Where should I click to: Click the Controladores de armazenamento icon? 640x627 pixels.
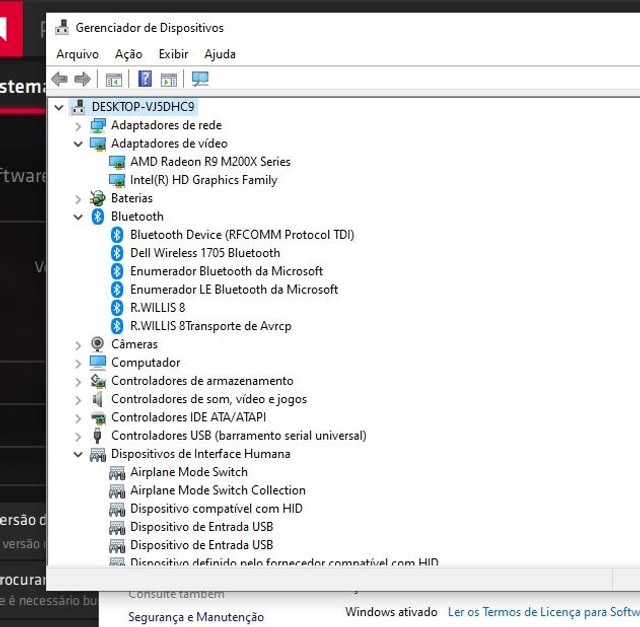98,381
